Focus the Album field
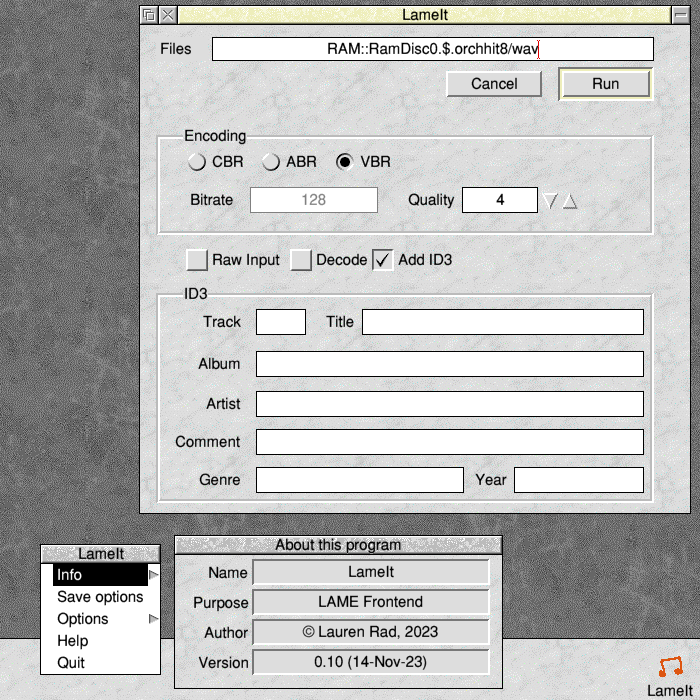Screen dimensions: 700x700 [450, 364]
